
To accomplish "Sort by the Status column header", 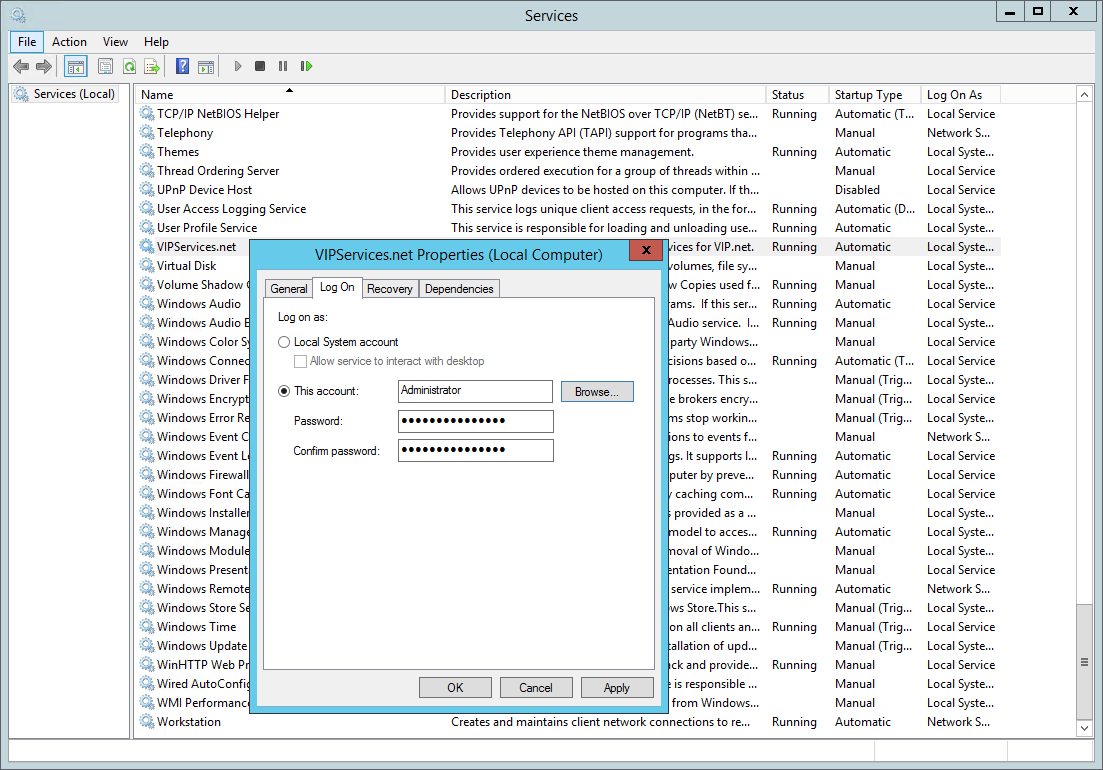I will (797, 94).
